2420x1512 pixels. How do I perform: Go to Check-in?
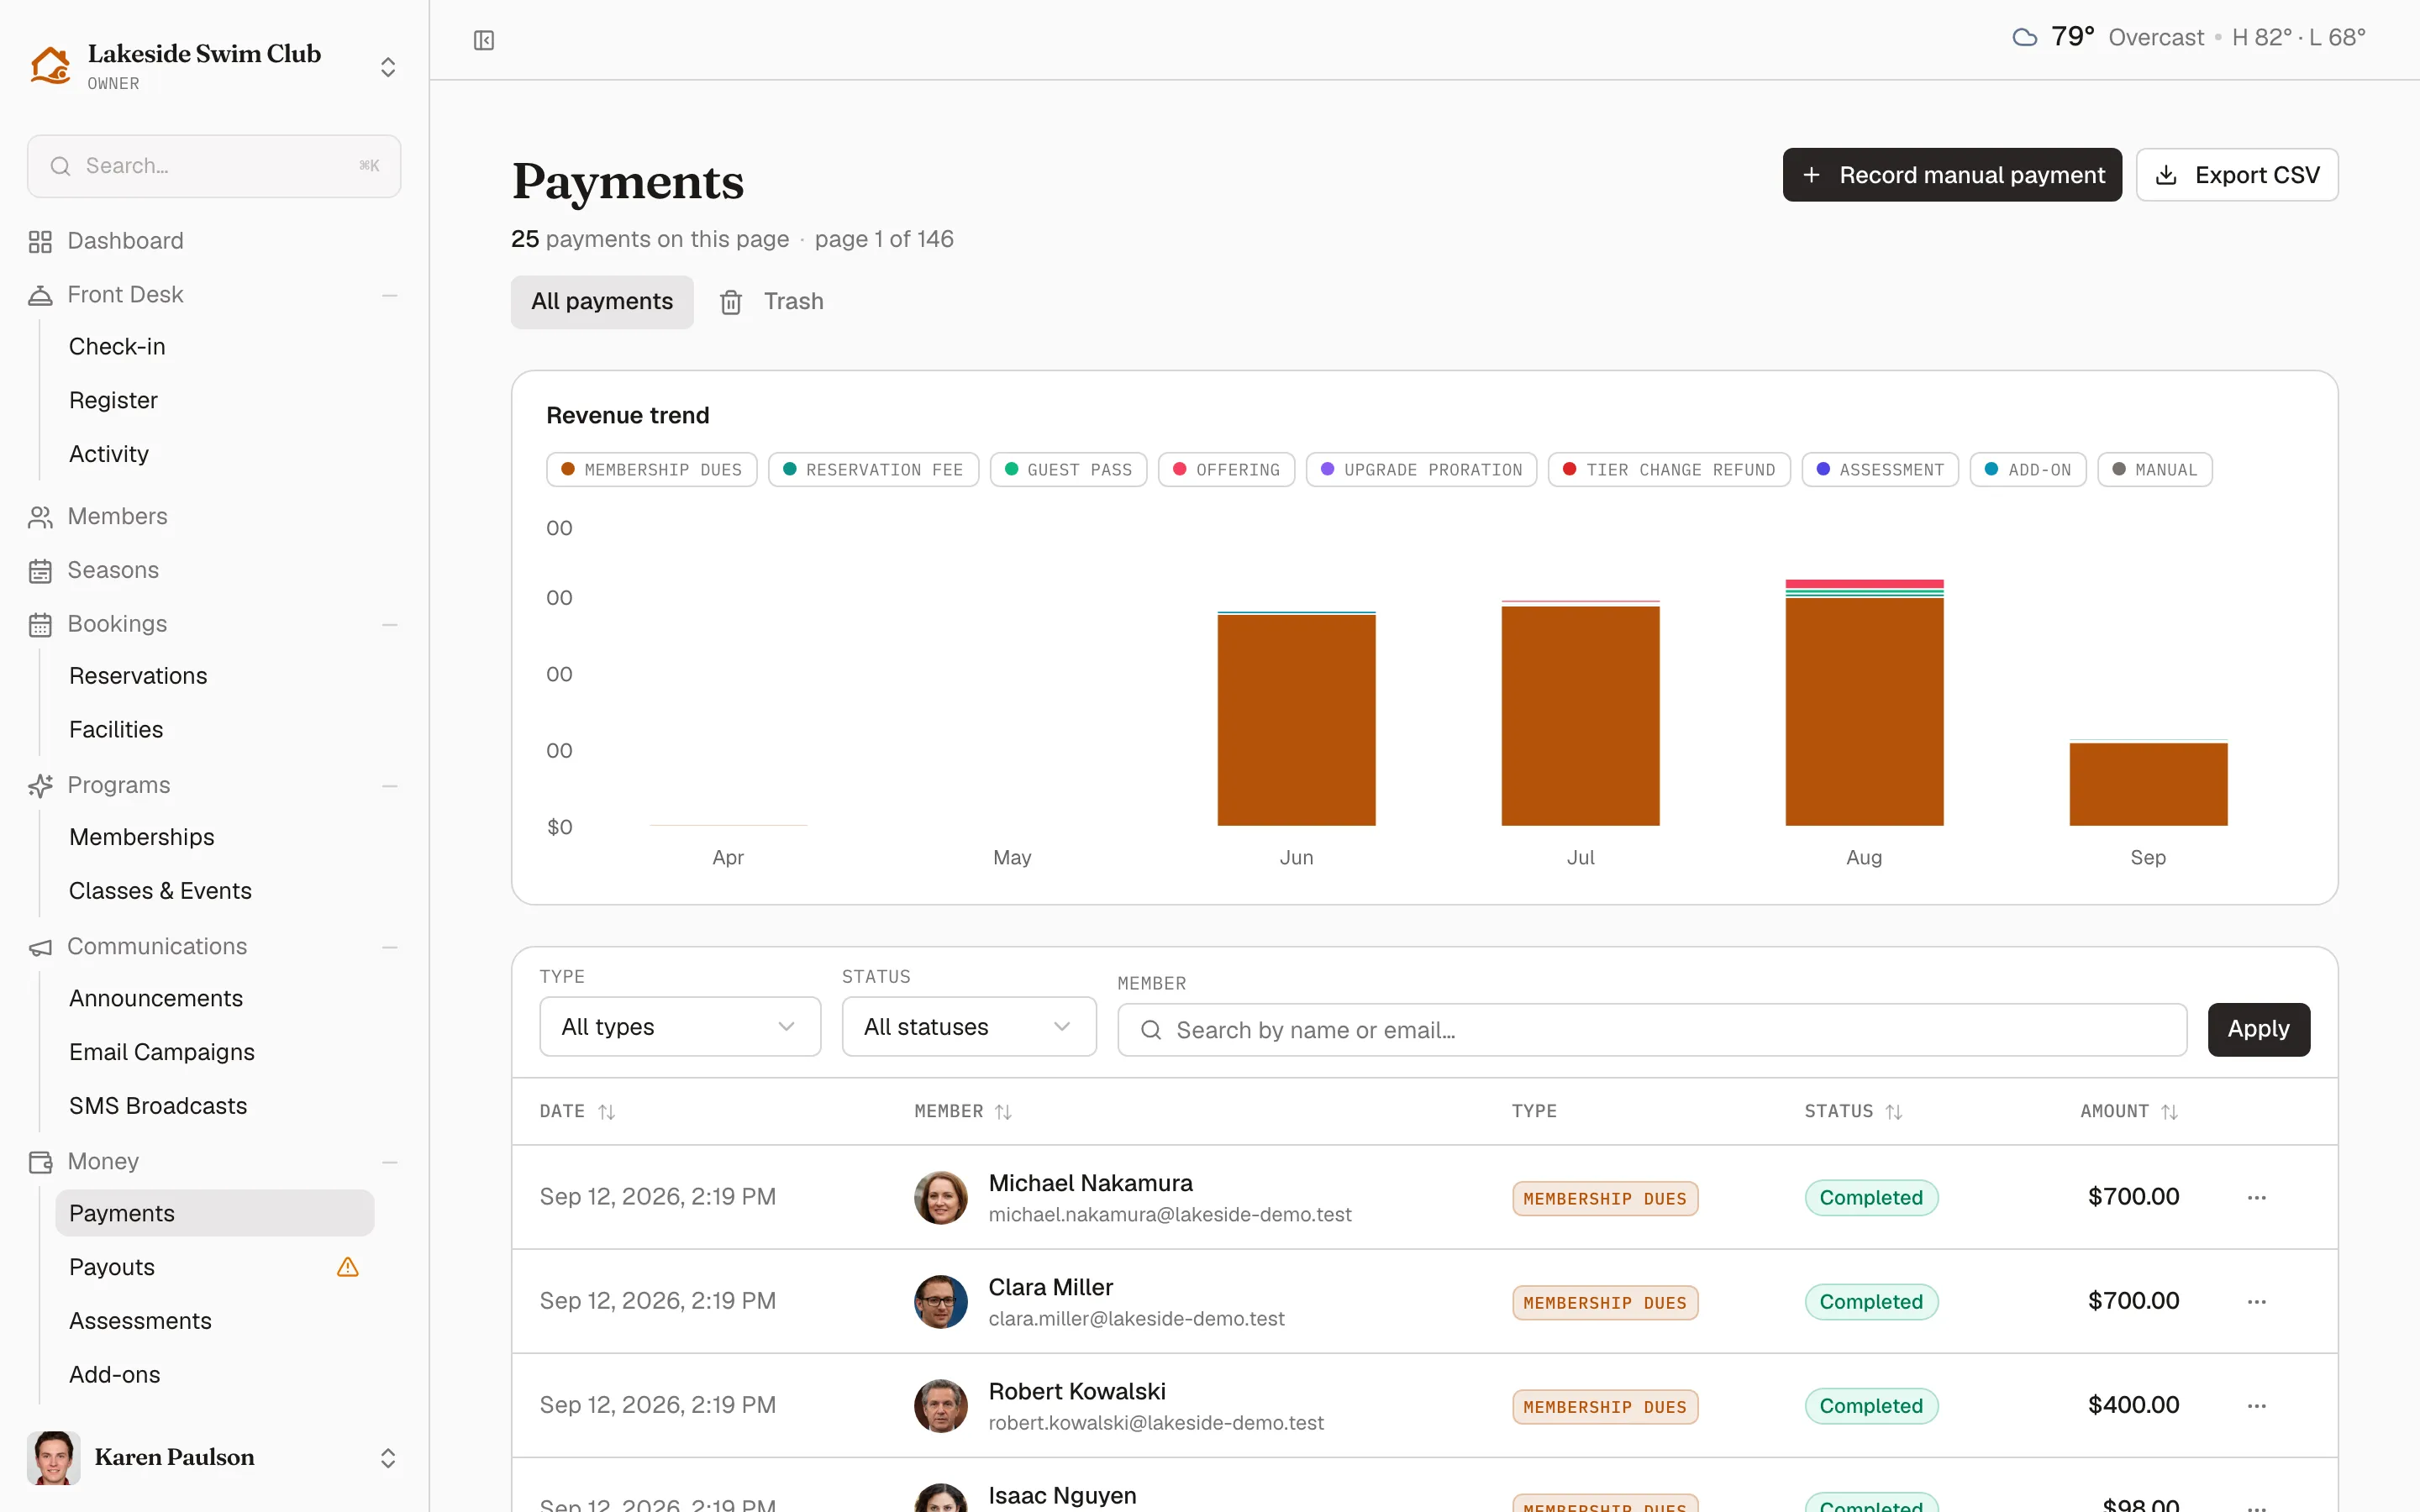(x=117, y=346)
